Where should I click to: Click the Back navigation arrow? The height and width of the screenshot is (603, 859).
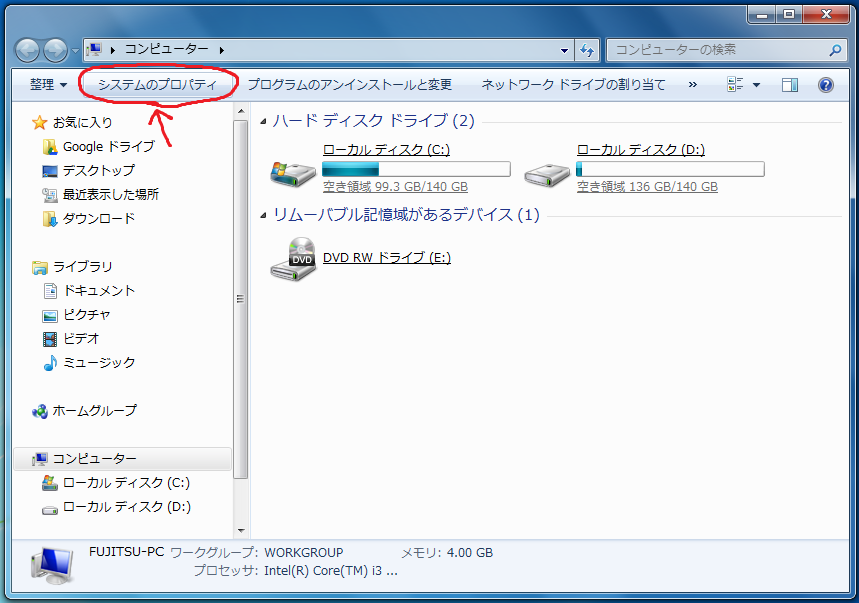27,50
